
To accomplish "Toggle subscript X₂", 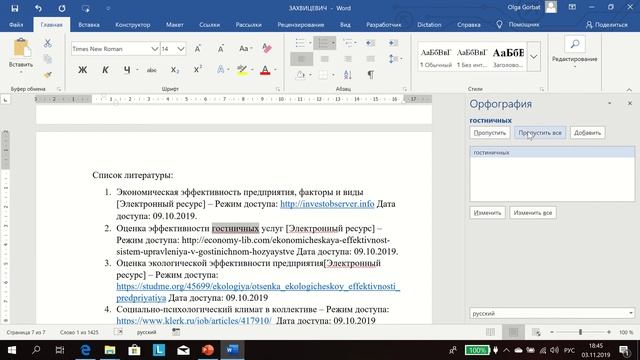I will [175, 70].
